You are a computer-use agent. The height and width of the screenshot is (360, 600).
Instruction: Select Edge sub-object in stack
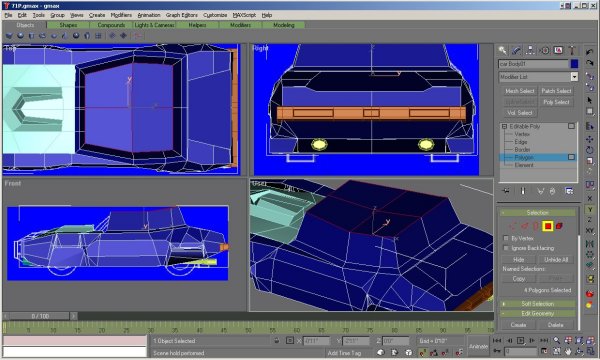click(x=521, y=142)
